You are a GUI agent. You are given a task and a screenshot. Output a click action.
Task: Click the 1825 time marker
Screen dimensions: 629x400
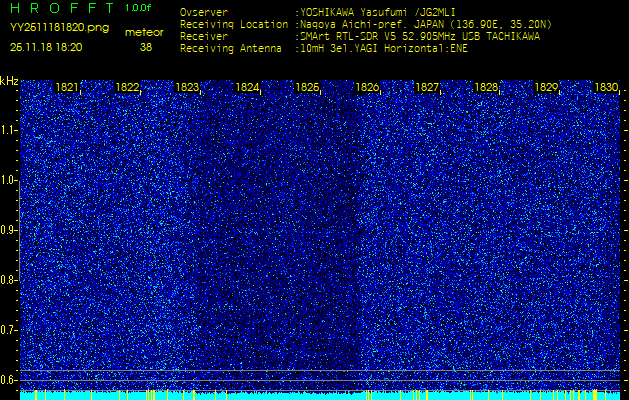(307, 87)
